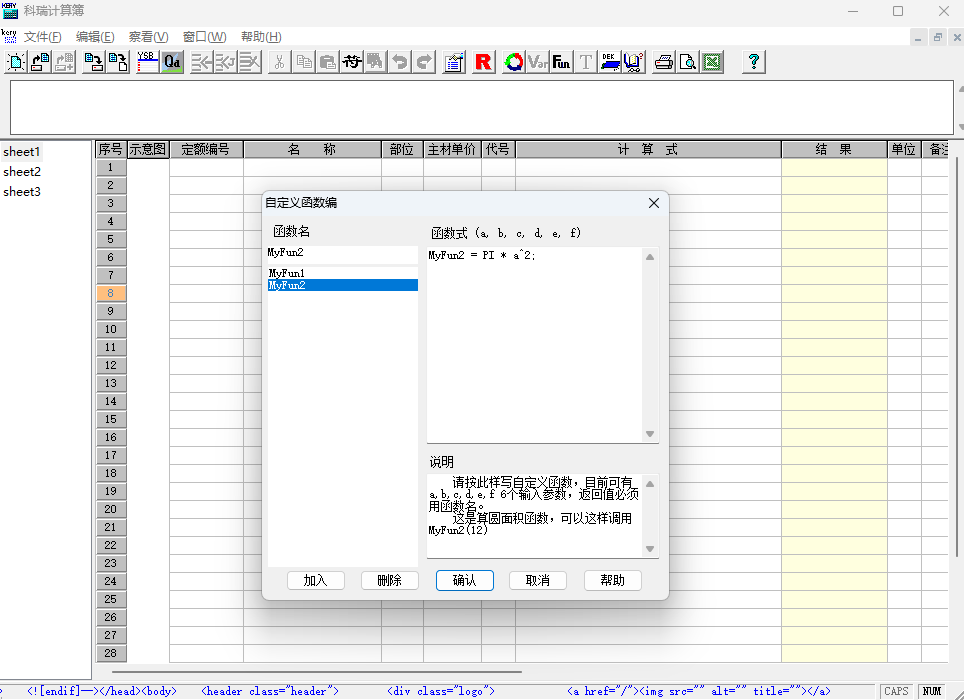This screenshot has height=700, width=964.
Task: Switch to sheet2 in the sheet list
Action: coord(22,172)
